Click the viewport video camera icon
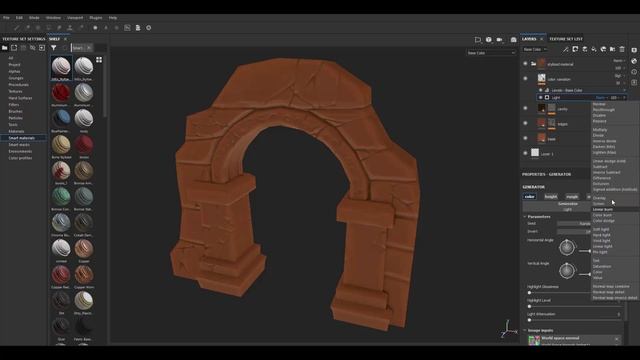The height and width of the screenshot is (360, 640). (500, 40)
